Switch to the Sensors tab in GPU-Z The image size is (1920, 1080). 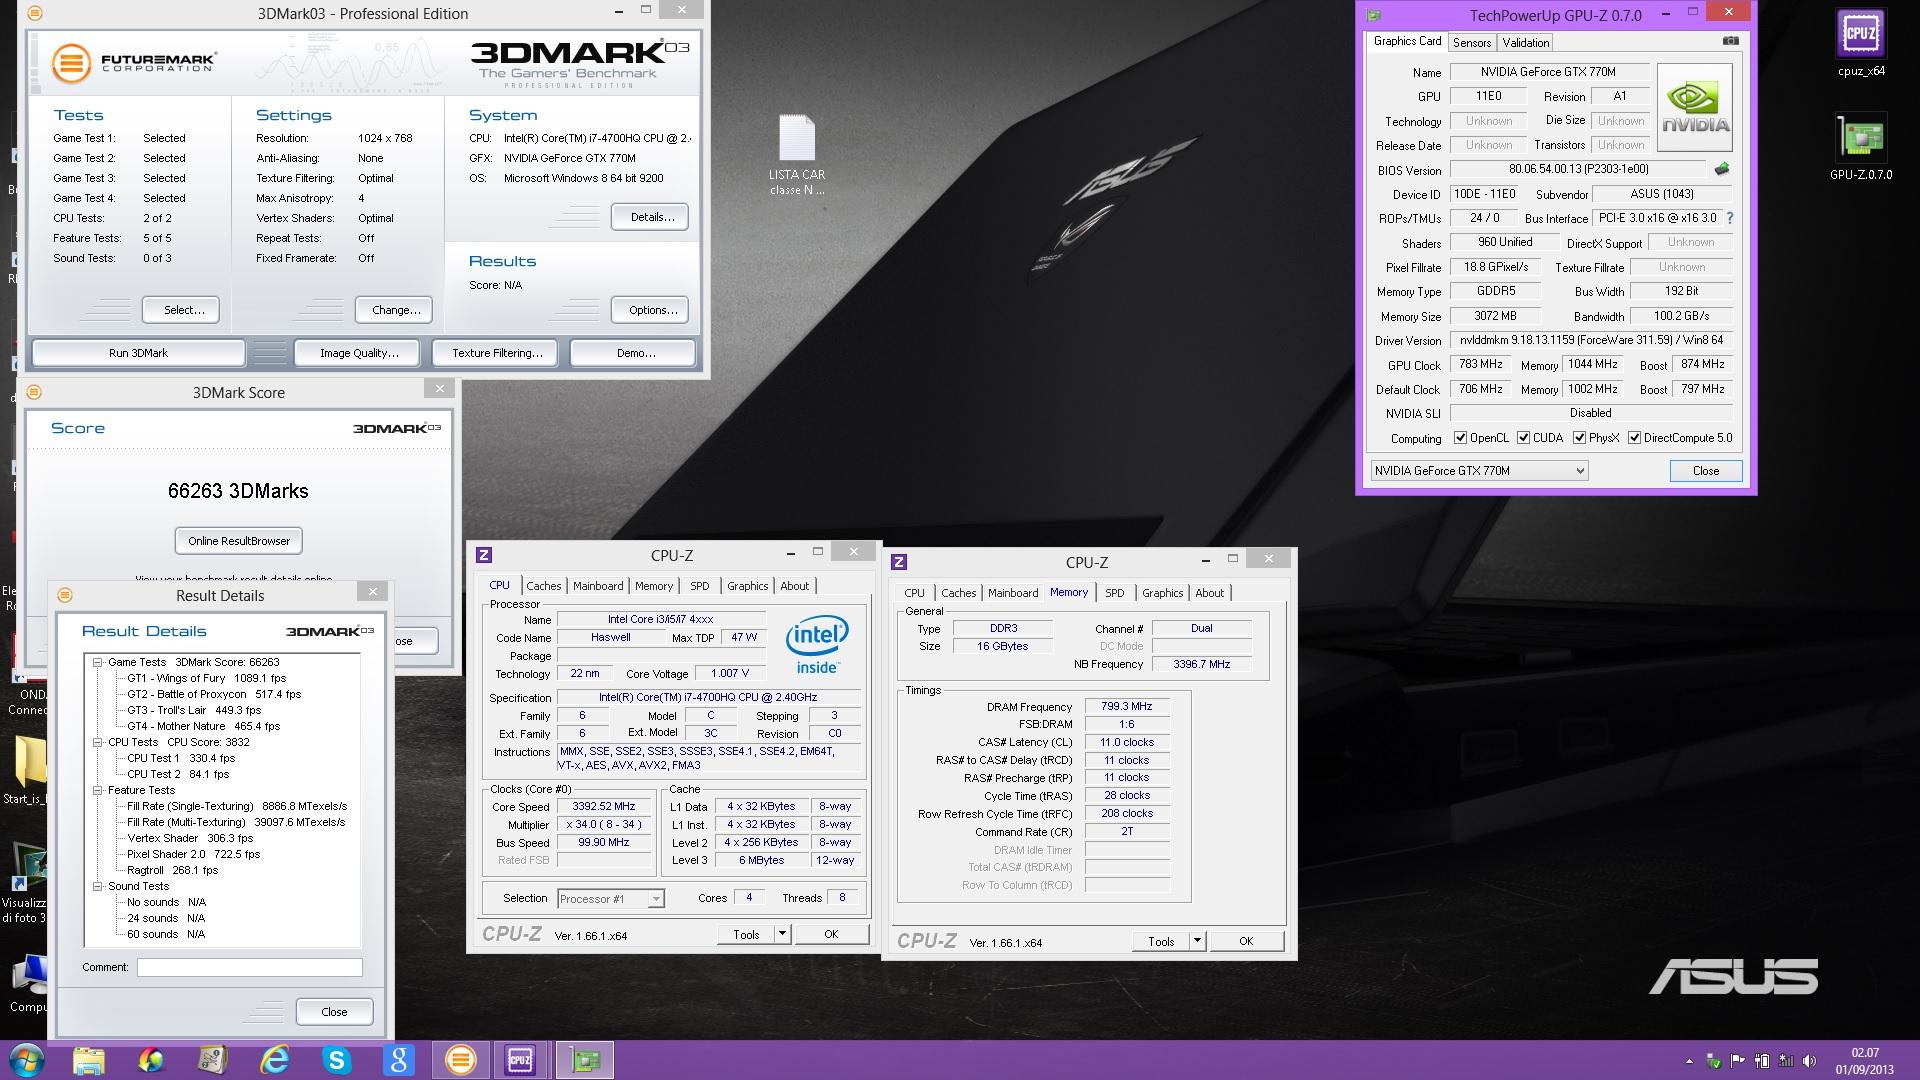[x=1472, y=42]
